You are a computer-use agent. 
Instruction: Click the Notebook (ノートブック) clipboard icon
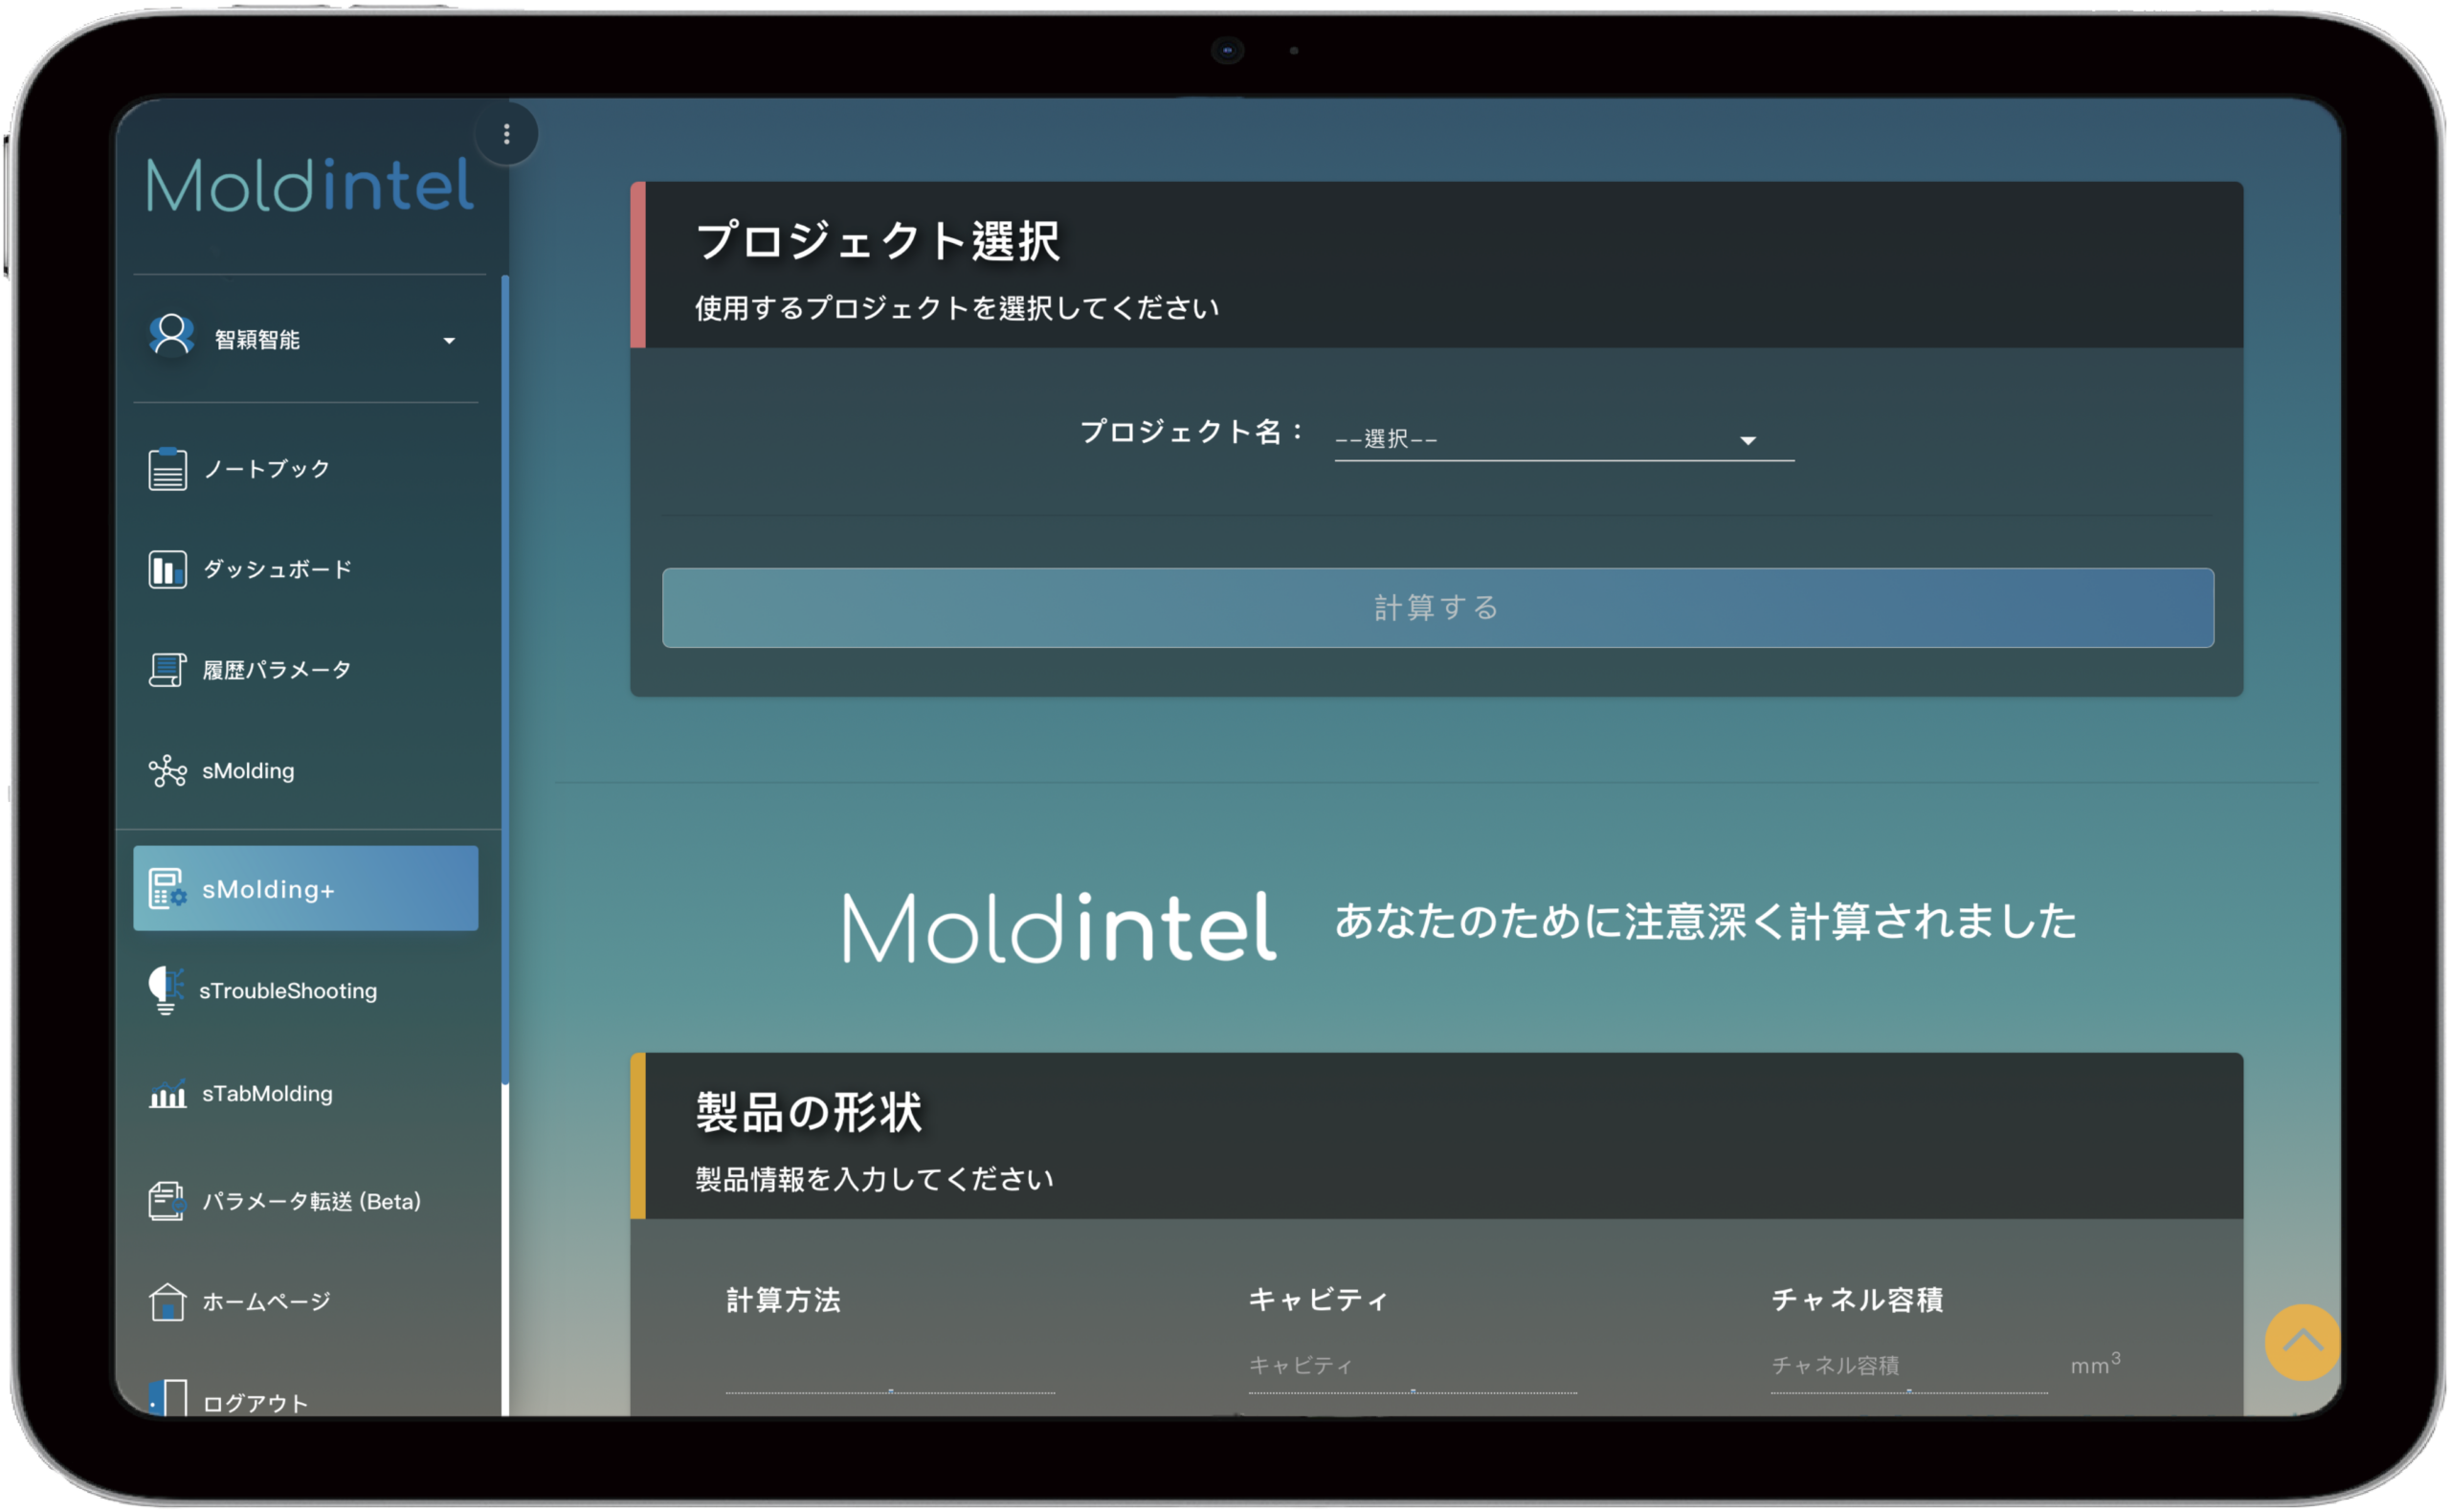pyautogui.click(x=167, y=469)
